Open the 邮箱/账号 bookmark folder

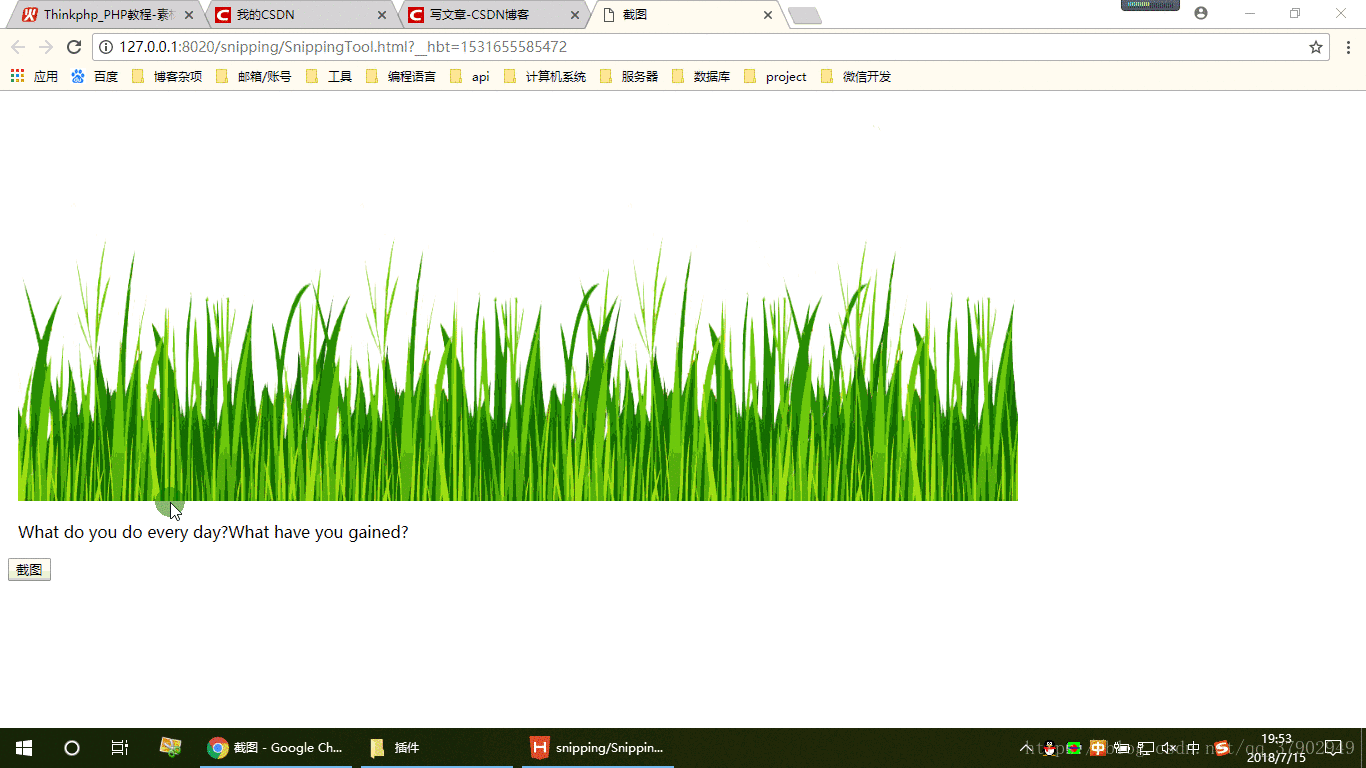[253, 76]
